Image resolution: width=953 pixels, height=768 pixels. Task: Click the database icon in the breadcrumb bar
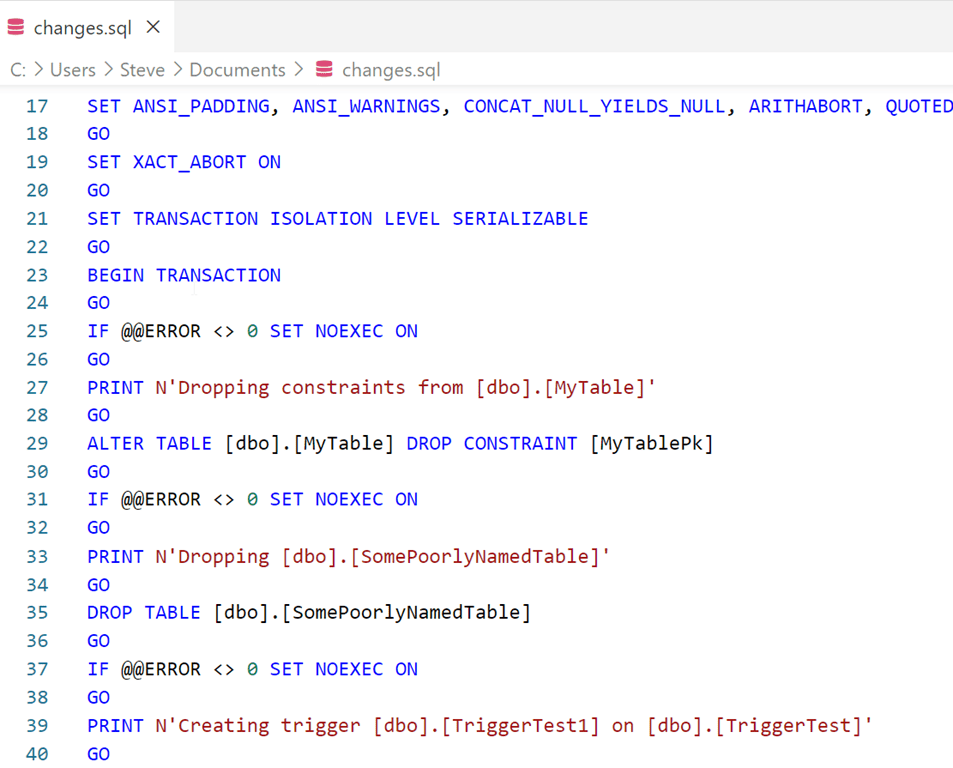point(322,70)
